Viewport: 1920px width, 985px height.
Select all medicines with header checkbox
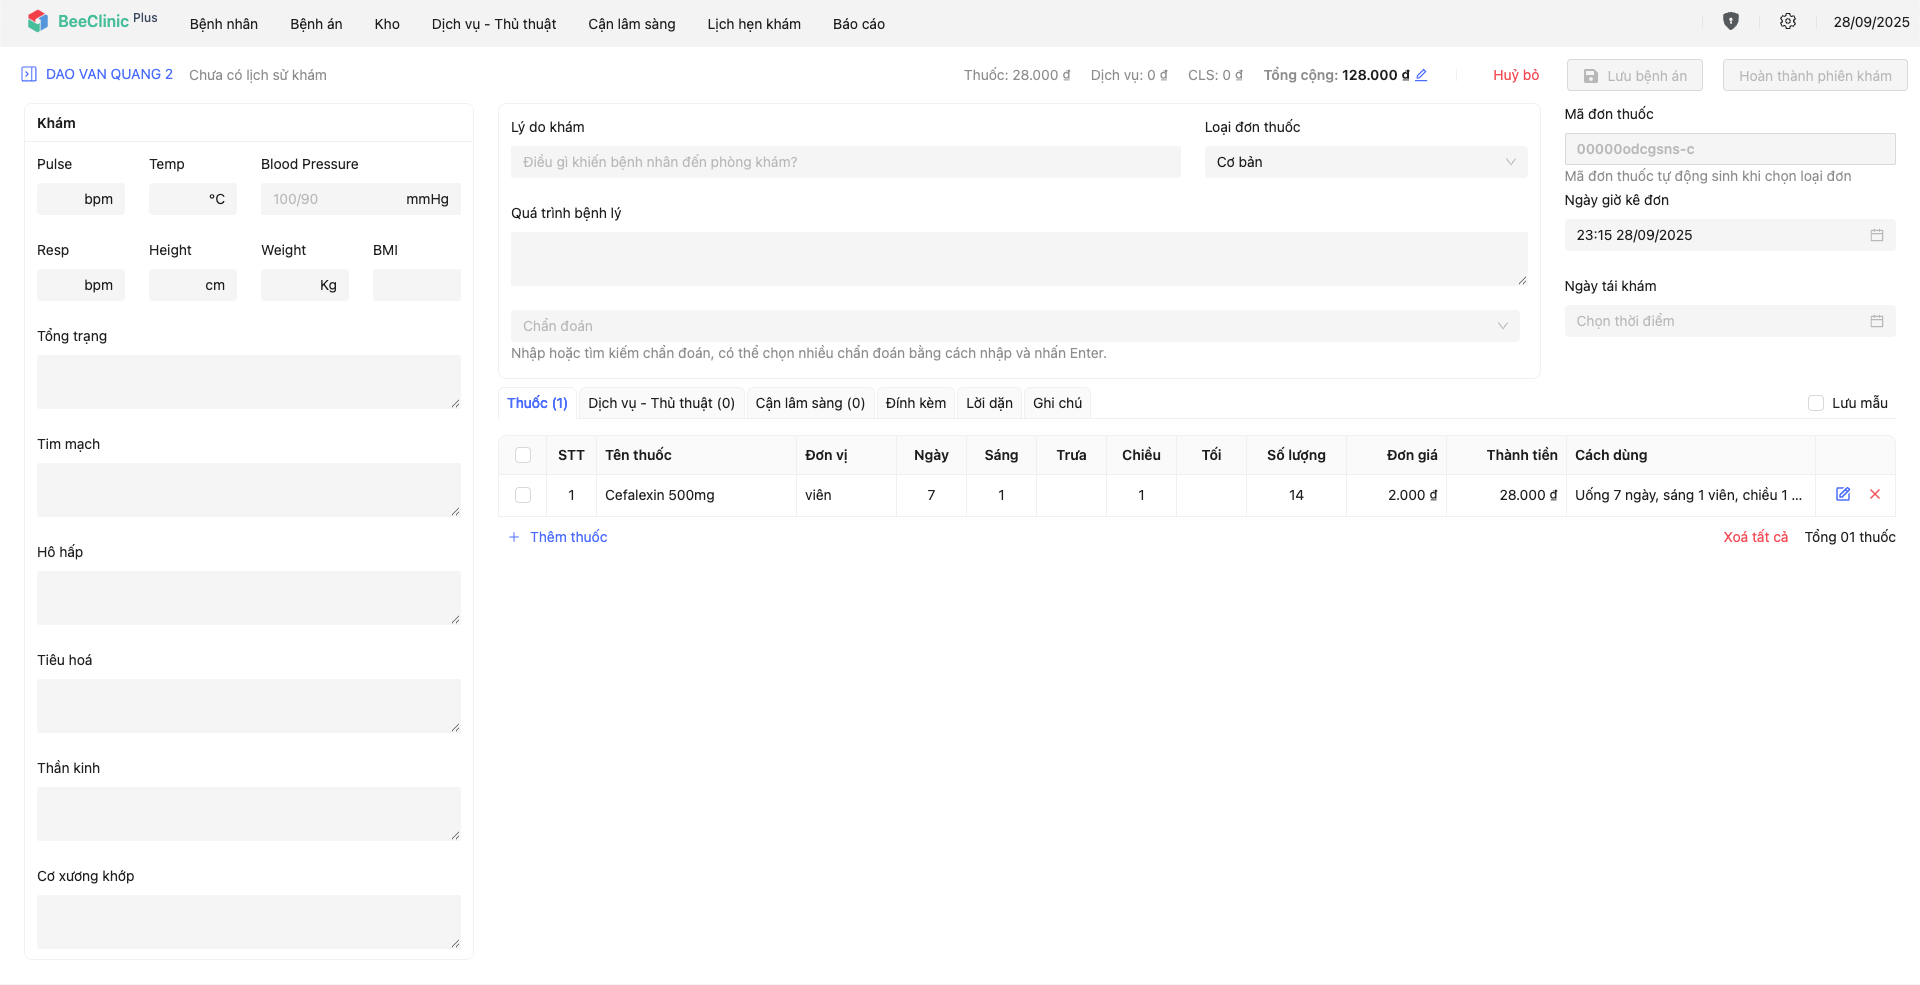(523, 456)
